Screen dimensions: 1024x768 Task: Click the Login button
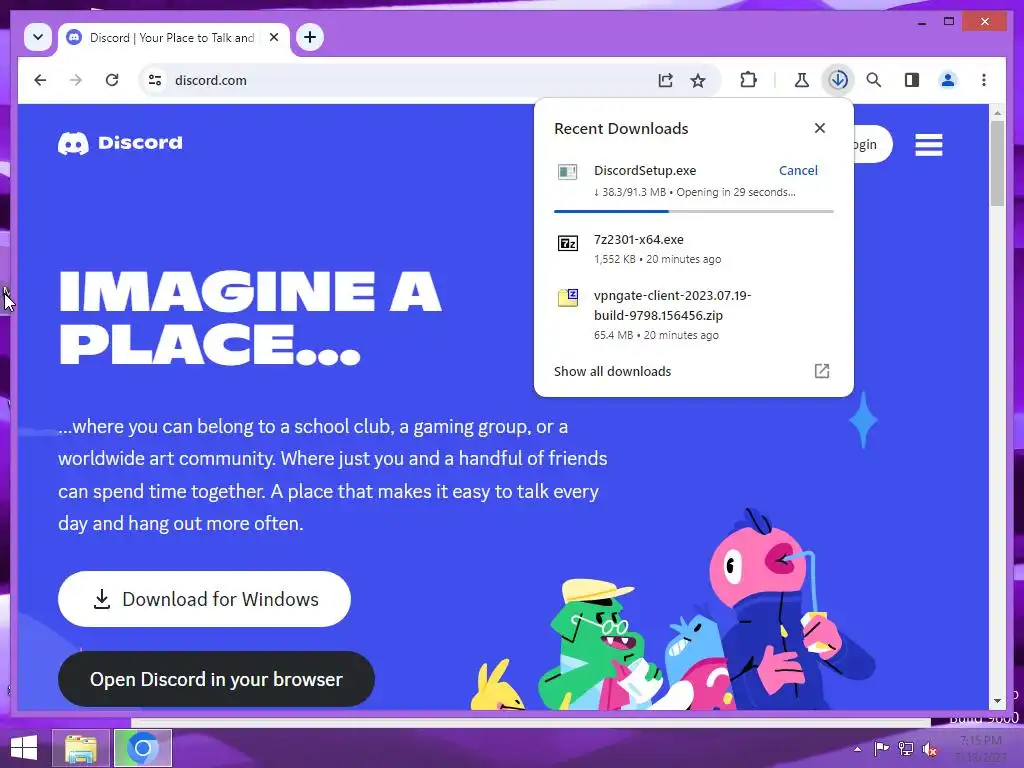[x=872, y=144]
